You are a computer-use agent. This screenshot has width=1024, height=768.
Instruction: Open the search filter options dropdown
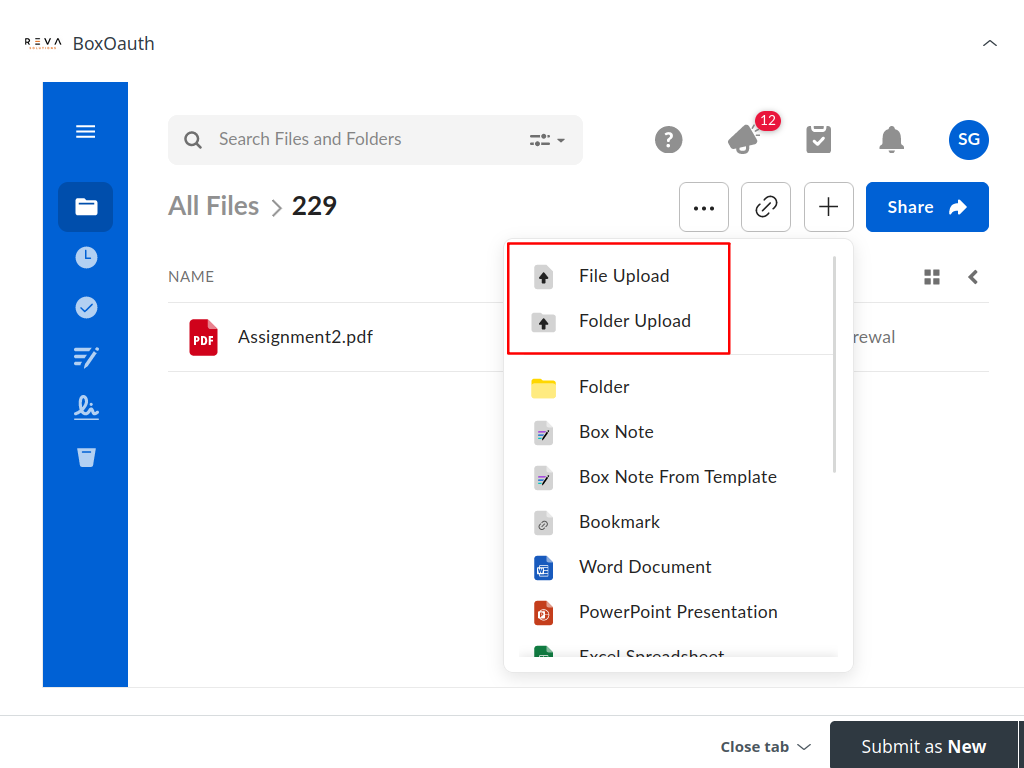coord(546,140)
